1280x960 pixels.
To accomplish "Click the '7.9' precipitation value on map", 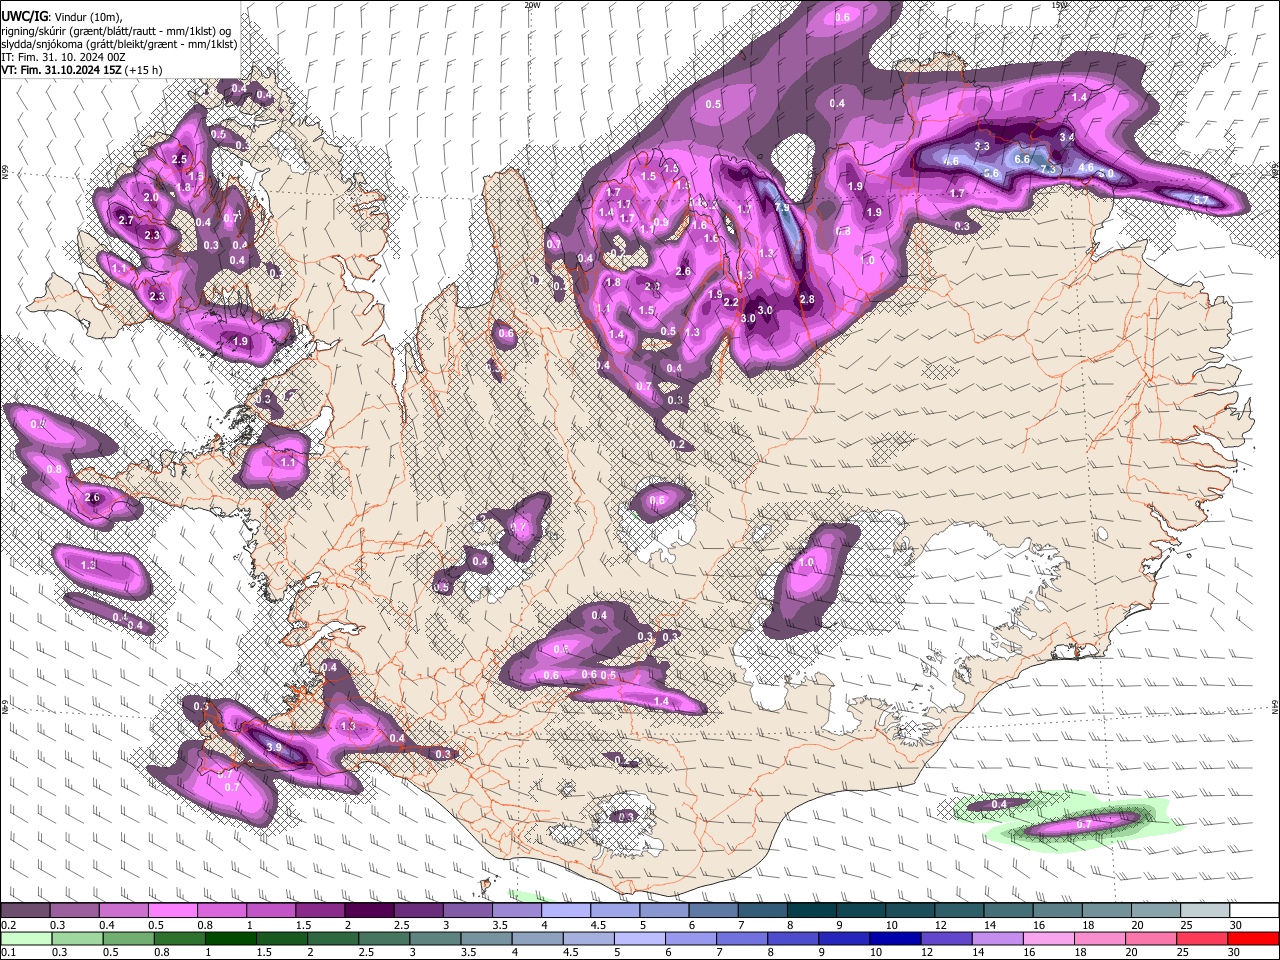I will [x=782, y=207].
